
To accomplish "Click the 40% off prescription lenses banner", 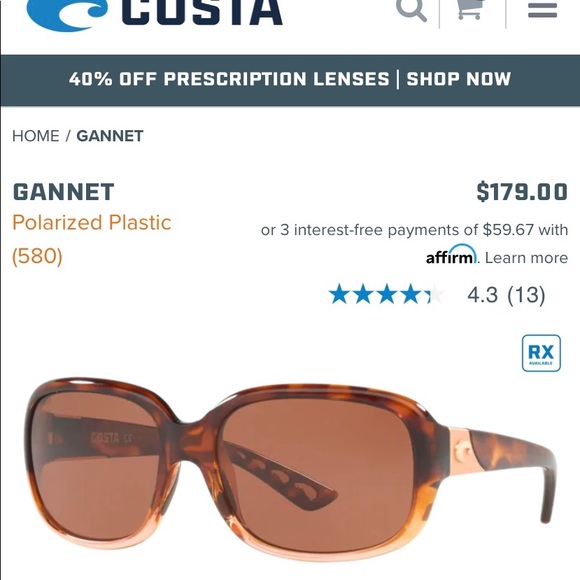I will tap(290, 80).
